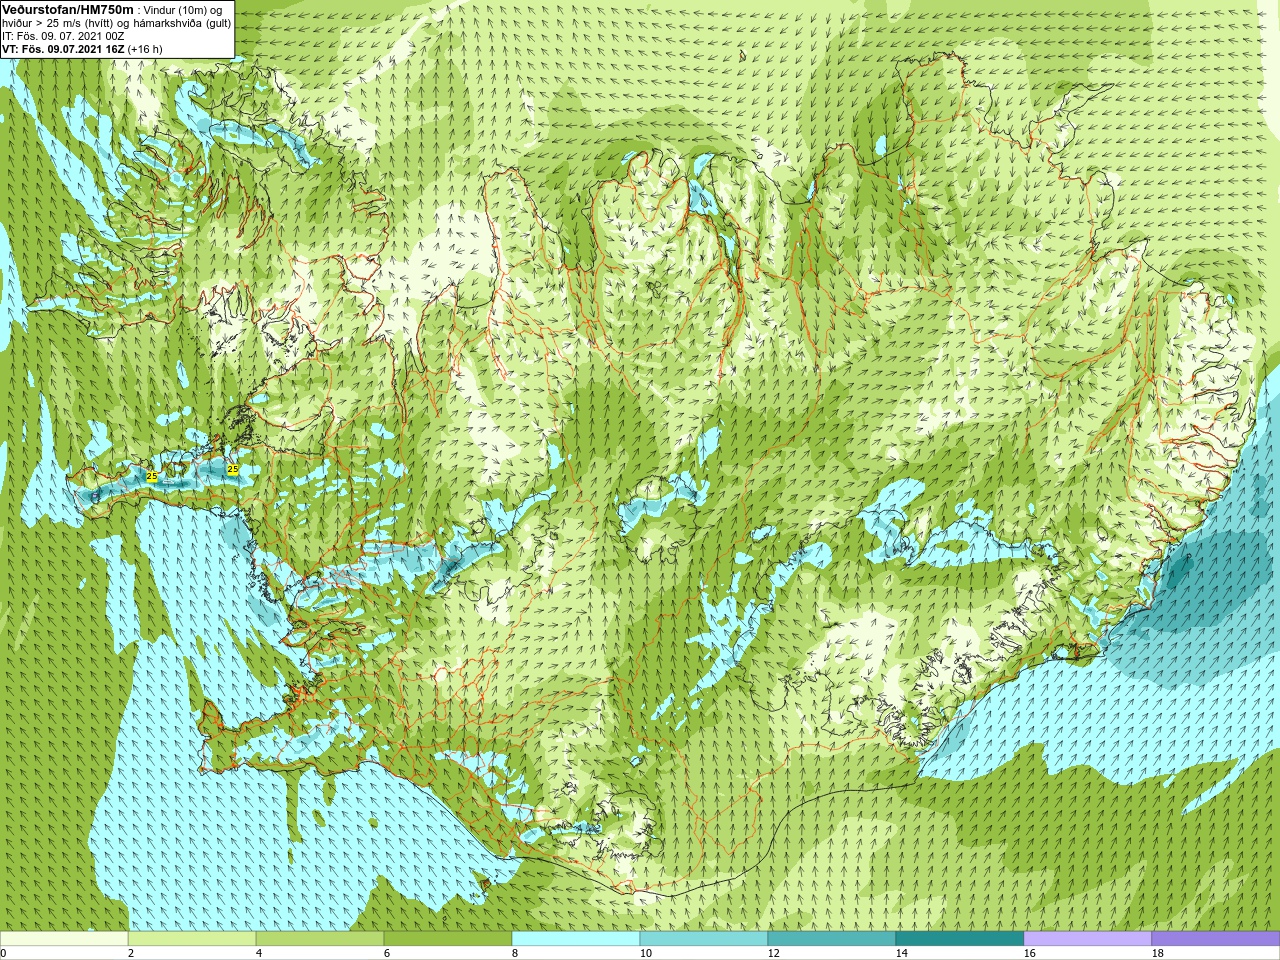Click the 'Vindur (10m) og' caption text
Image resolution: width=1280 pixels, height=960 pixels.
pyautogui.click(x=183, y=10)
